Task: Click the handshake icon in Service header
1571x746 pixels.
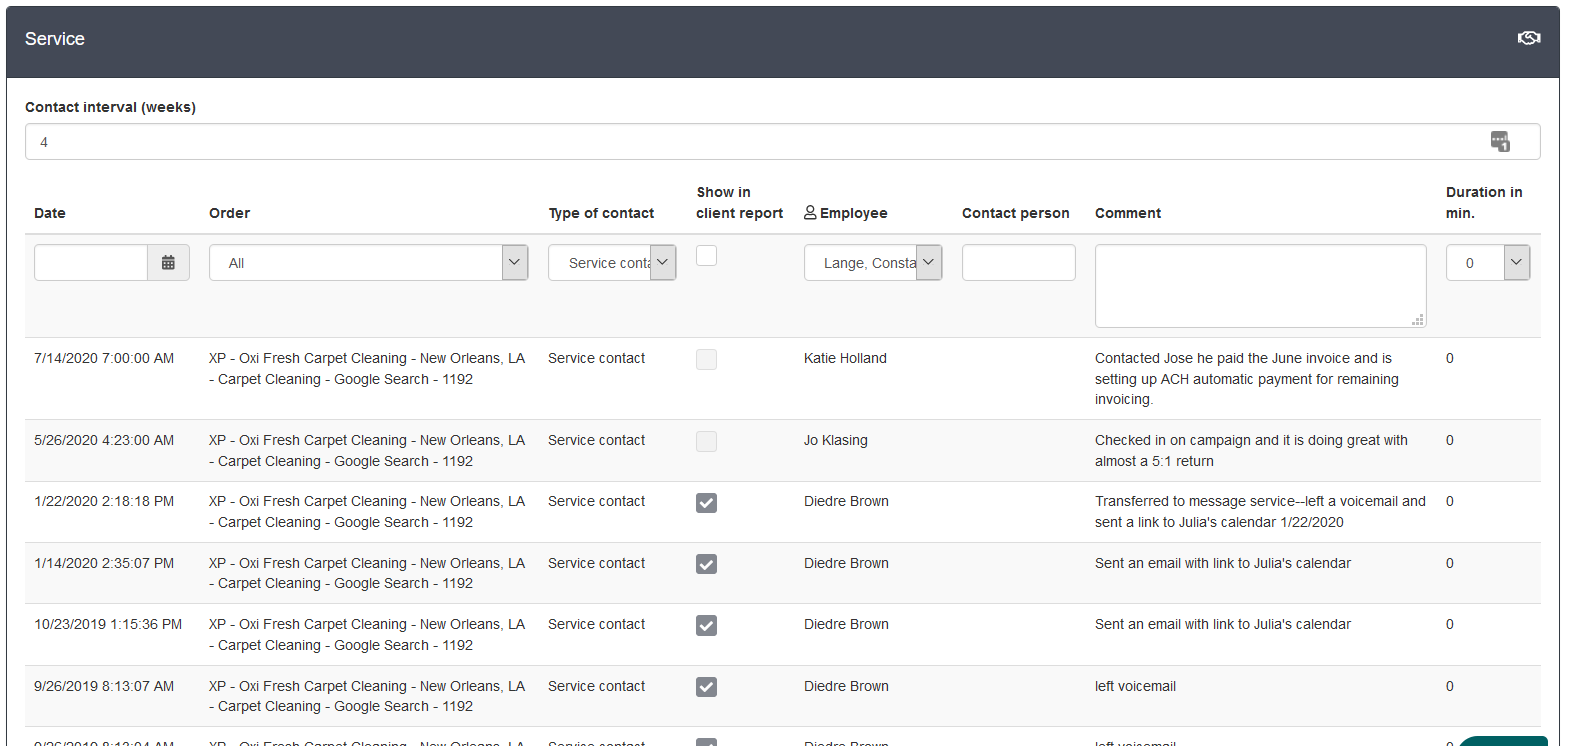Action: tap(1528, 38)
